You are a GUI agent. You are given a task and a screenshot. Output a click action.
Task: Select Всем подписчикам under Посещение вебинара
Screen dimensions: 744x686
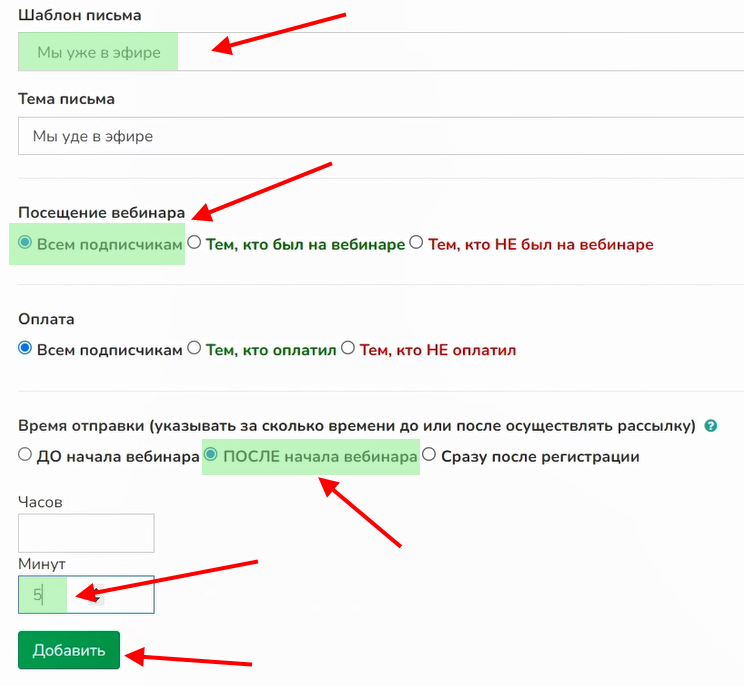pos(26,244)
